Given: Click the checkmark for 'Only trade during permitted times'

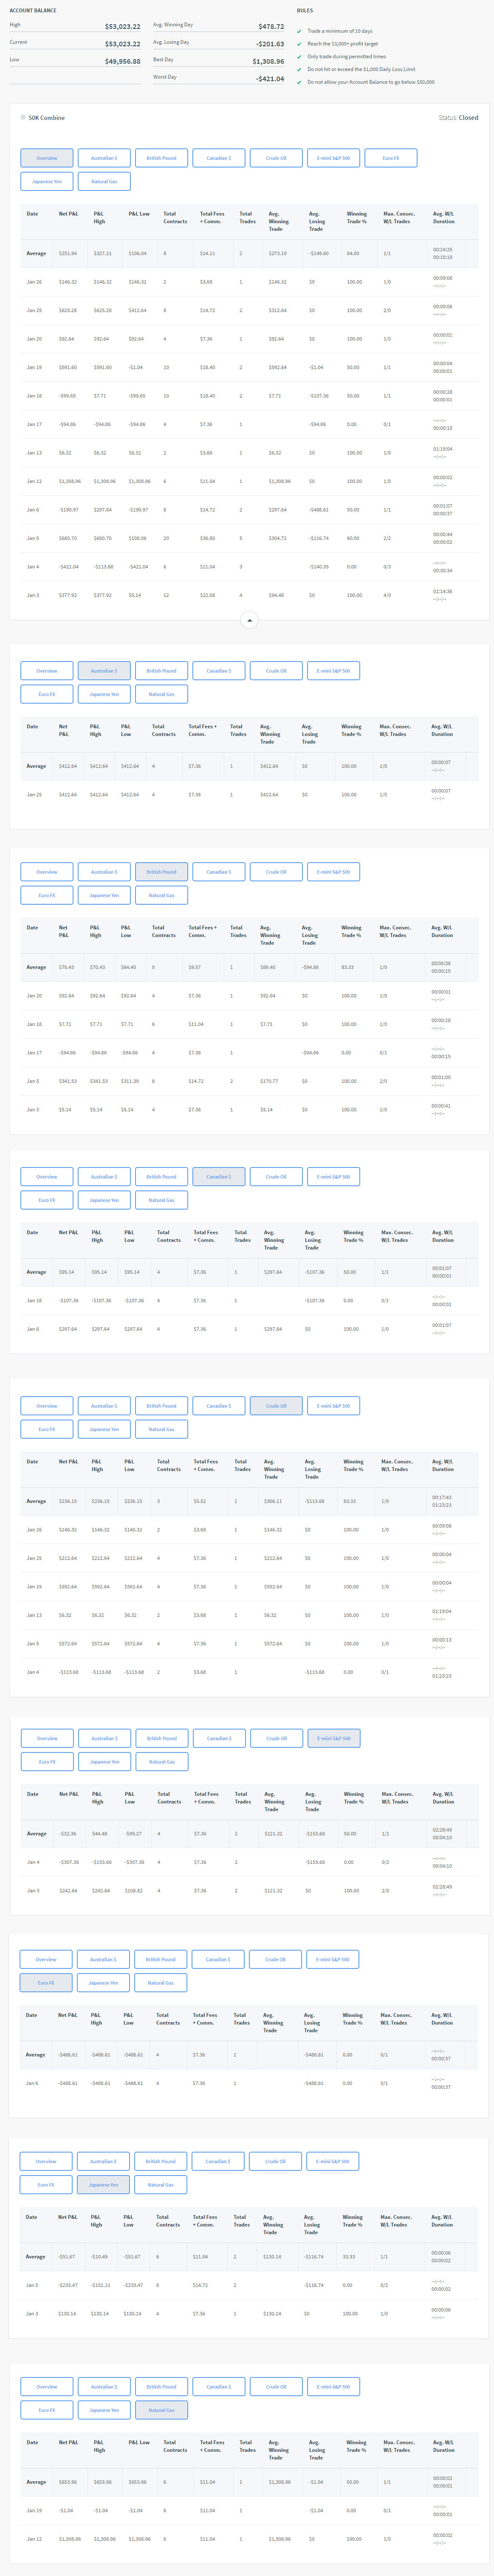Looking at the screenshot, I should [299, 57].
